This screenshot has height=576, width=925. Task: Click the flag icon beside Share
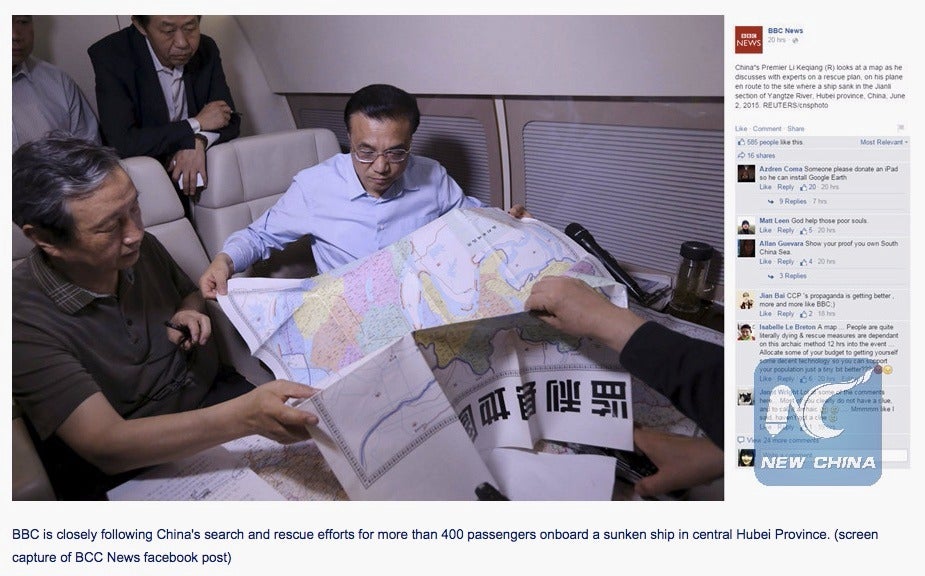900,128
